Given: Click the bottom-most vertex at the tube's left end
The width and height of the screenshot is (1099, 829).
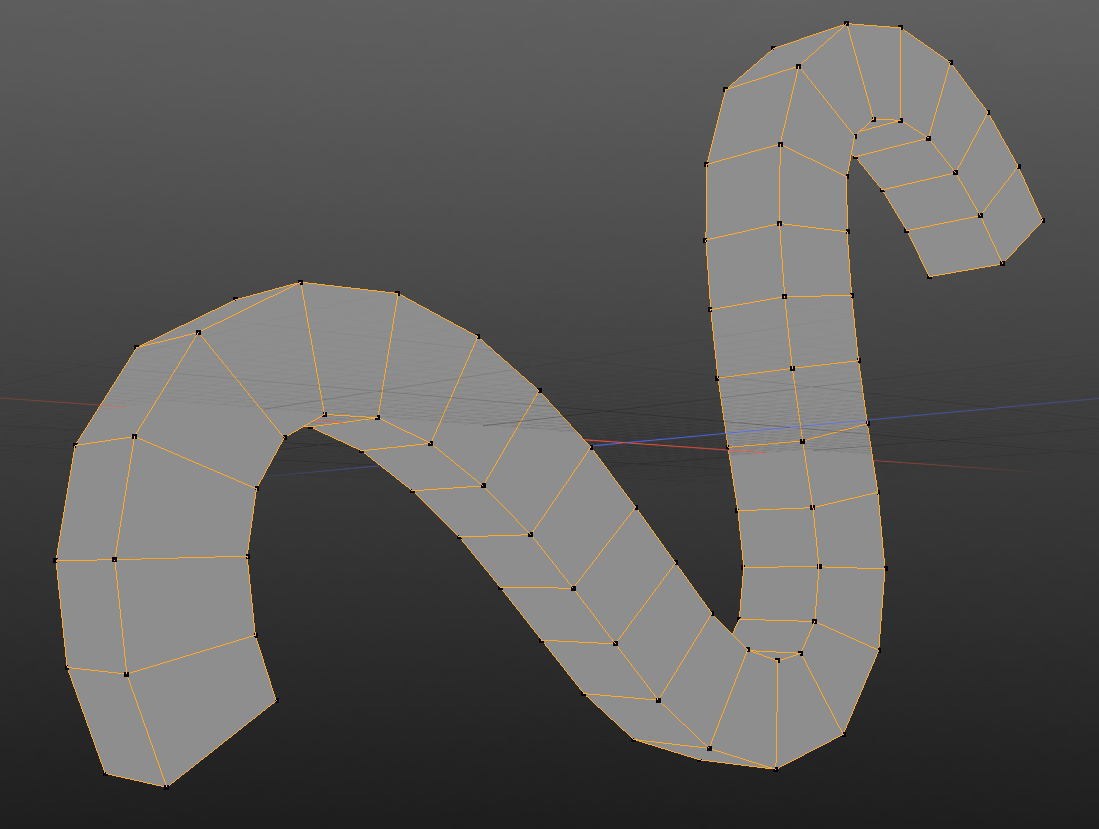Looking at the screenshot, I should tap(166, 786).
